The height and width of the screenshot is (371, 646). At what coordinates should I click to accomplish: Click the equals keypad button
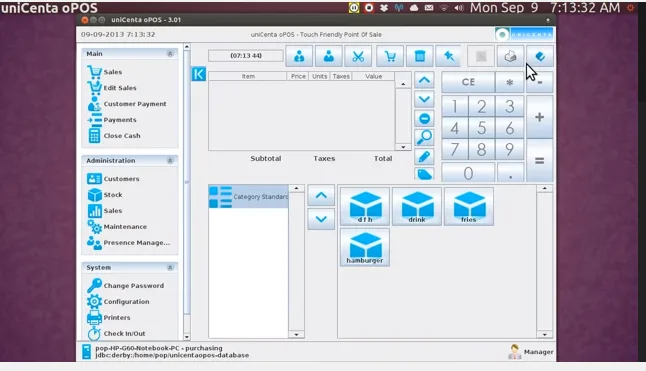pos(540,161)
